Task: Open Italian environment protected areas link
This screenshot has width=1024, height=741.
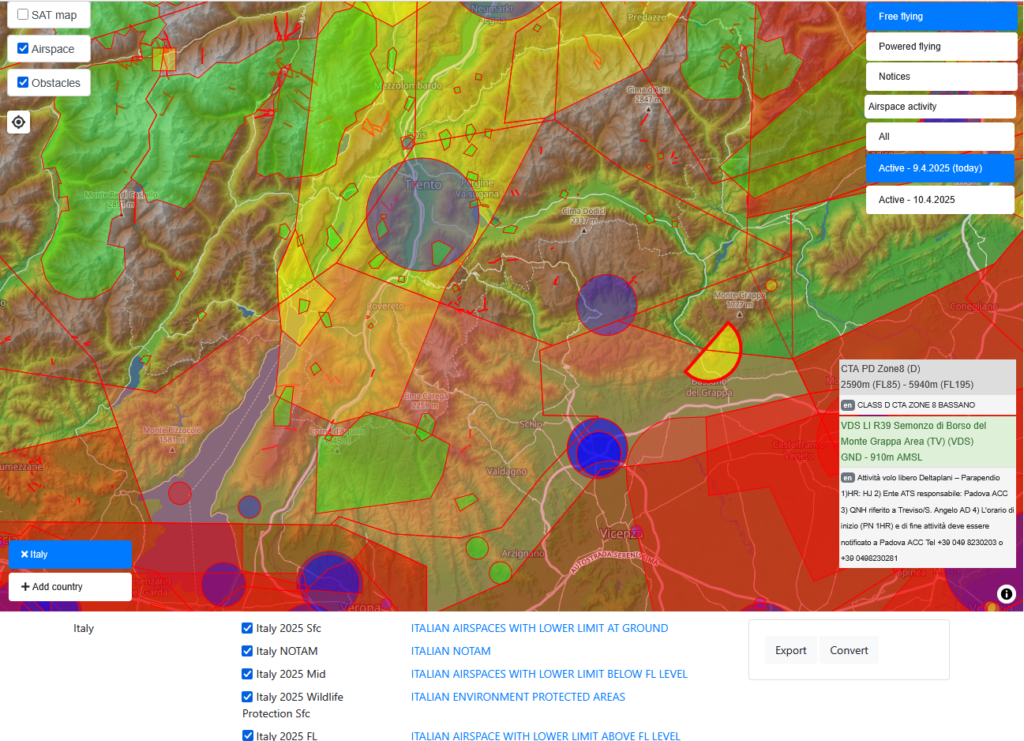Action: 518,697
